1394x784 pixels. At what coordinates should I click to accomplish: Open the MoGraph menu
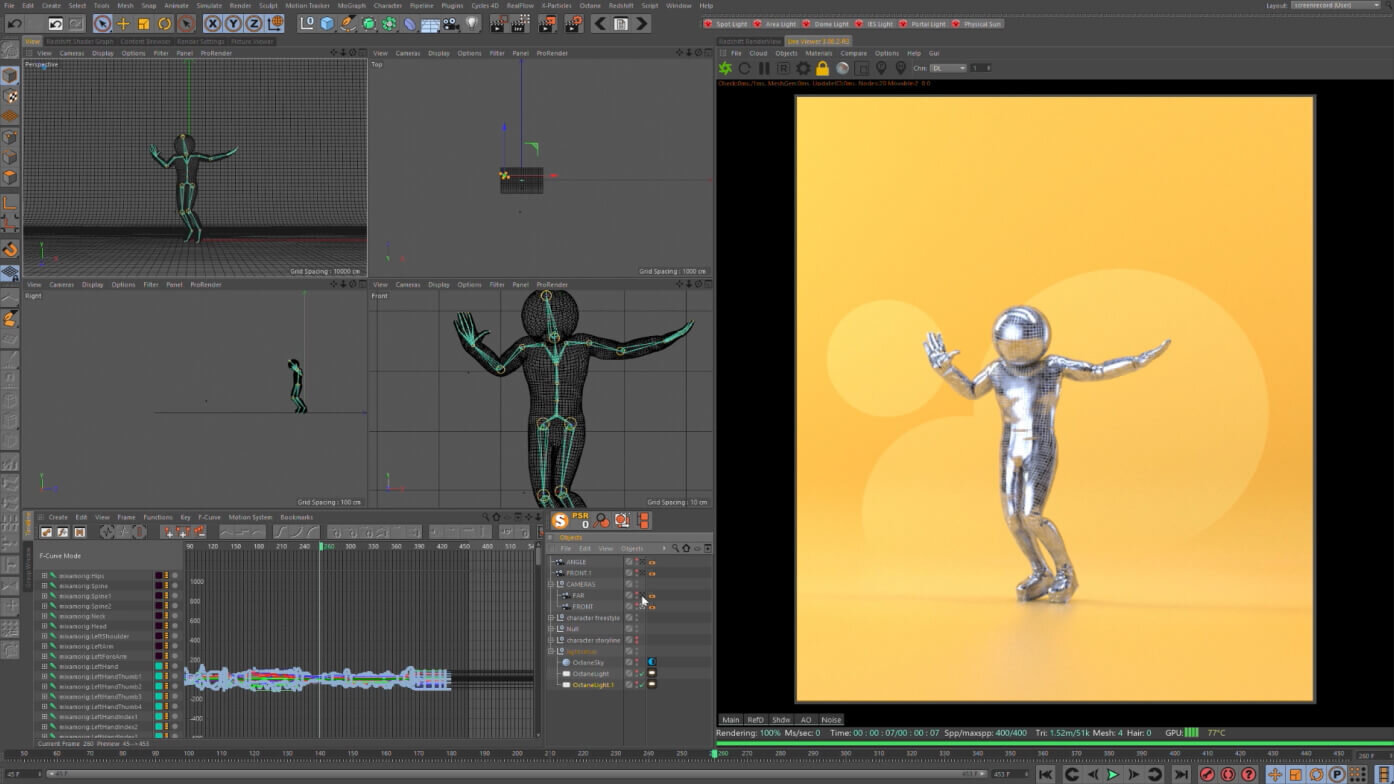tap(351, 6)
